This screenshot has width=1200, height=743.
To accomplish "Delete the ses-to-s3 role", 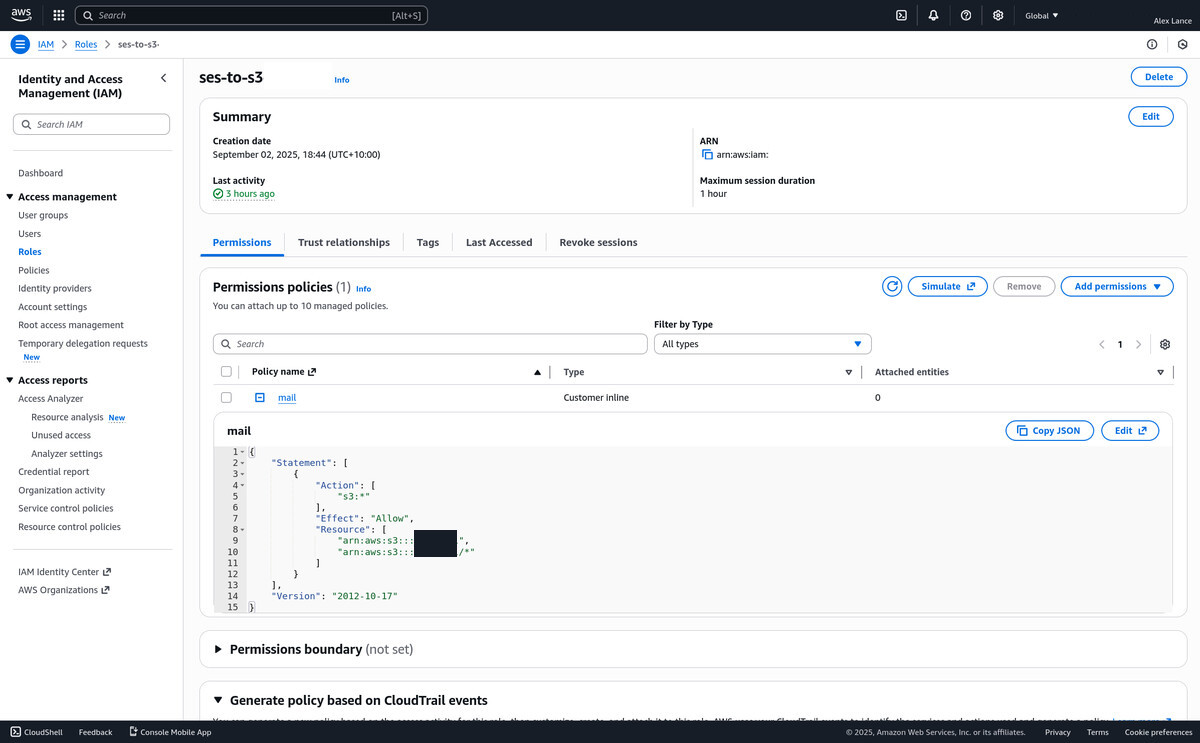I will tap(1158, 77).
